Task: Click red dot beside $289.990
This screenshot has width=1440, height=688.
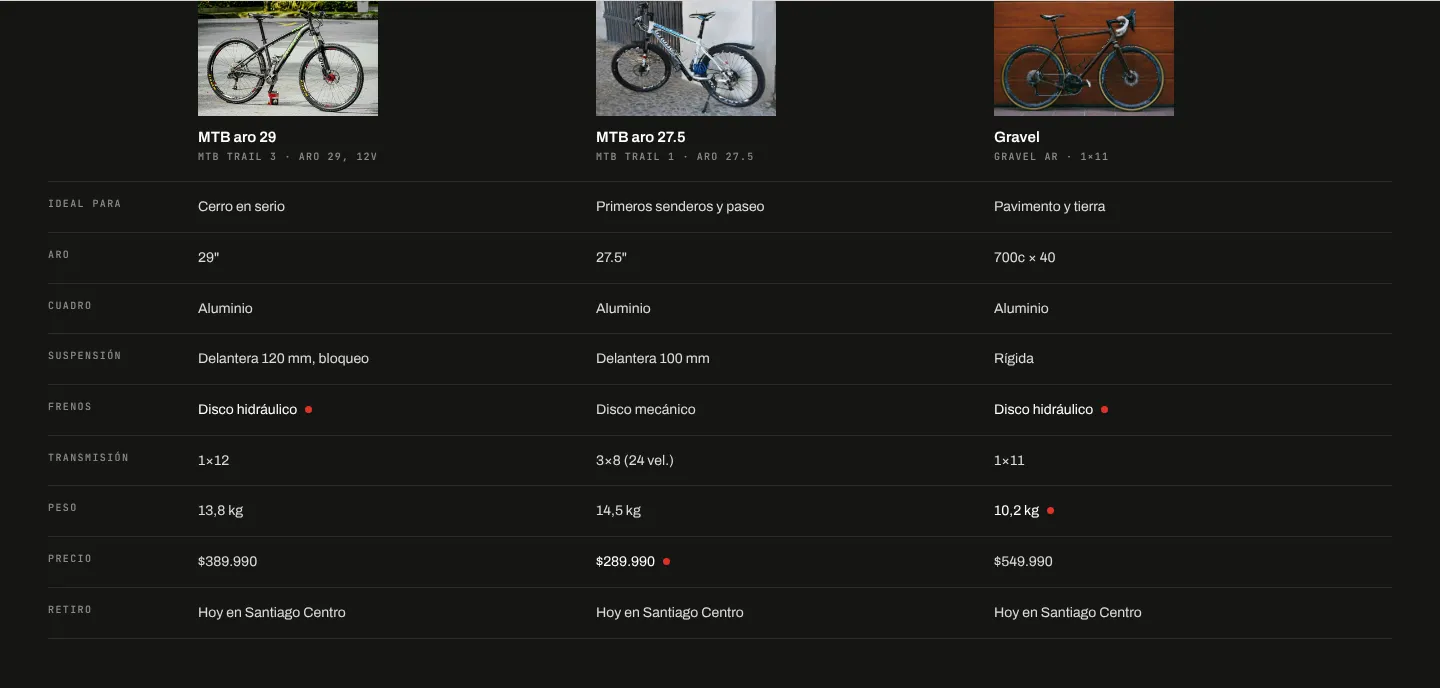Action: (666, 562)
